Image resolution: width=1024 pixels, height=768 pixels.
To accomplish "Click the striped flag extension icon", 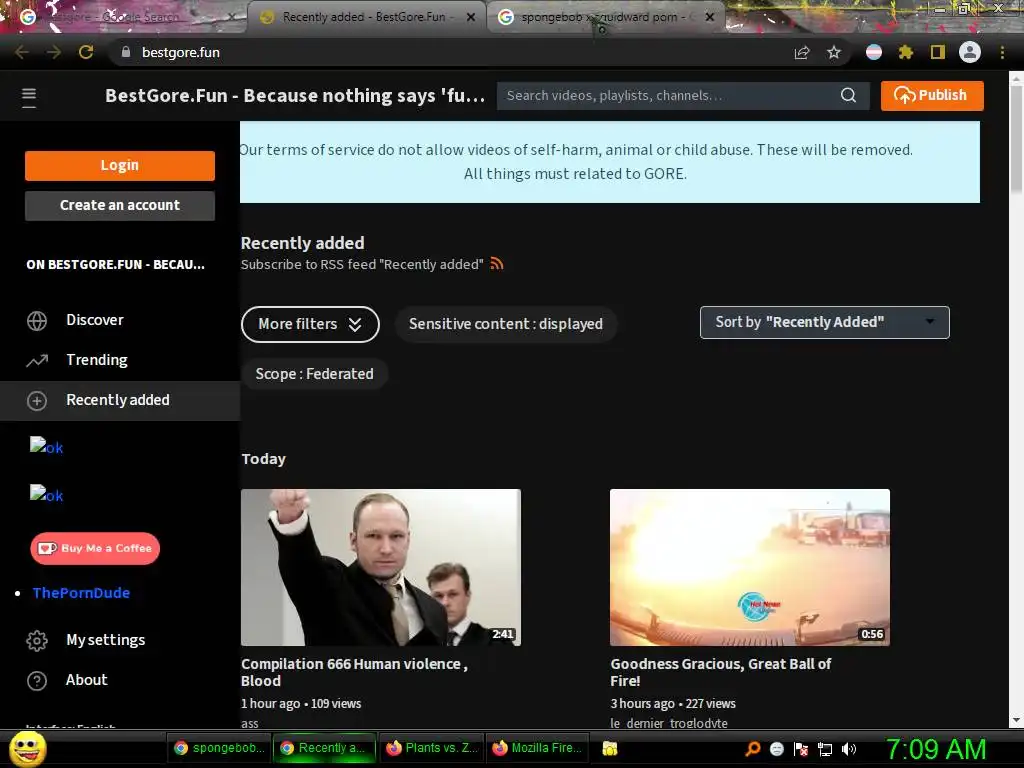I will point(874,52).
